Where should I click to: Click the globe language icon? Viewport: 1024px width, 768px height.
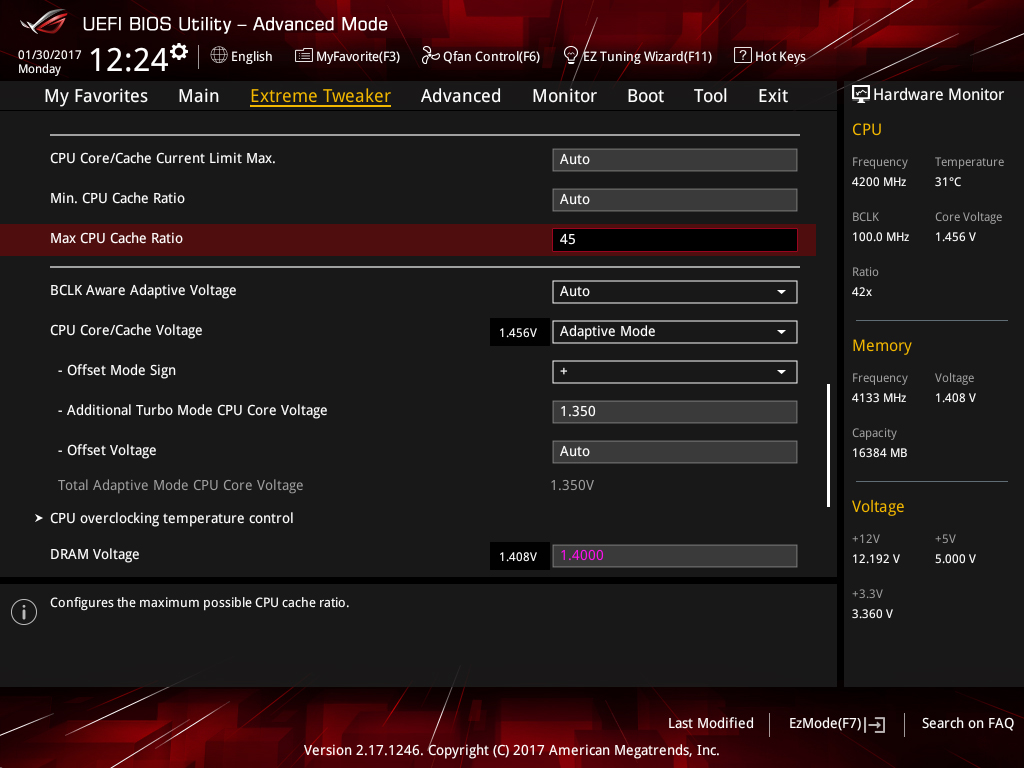(x=219, y=56)
